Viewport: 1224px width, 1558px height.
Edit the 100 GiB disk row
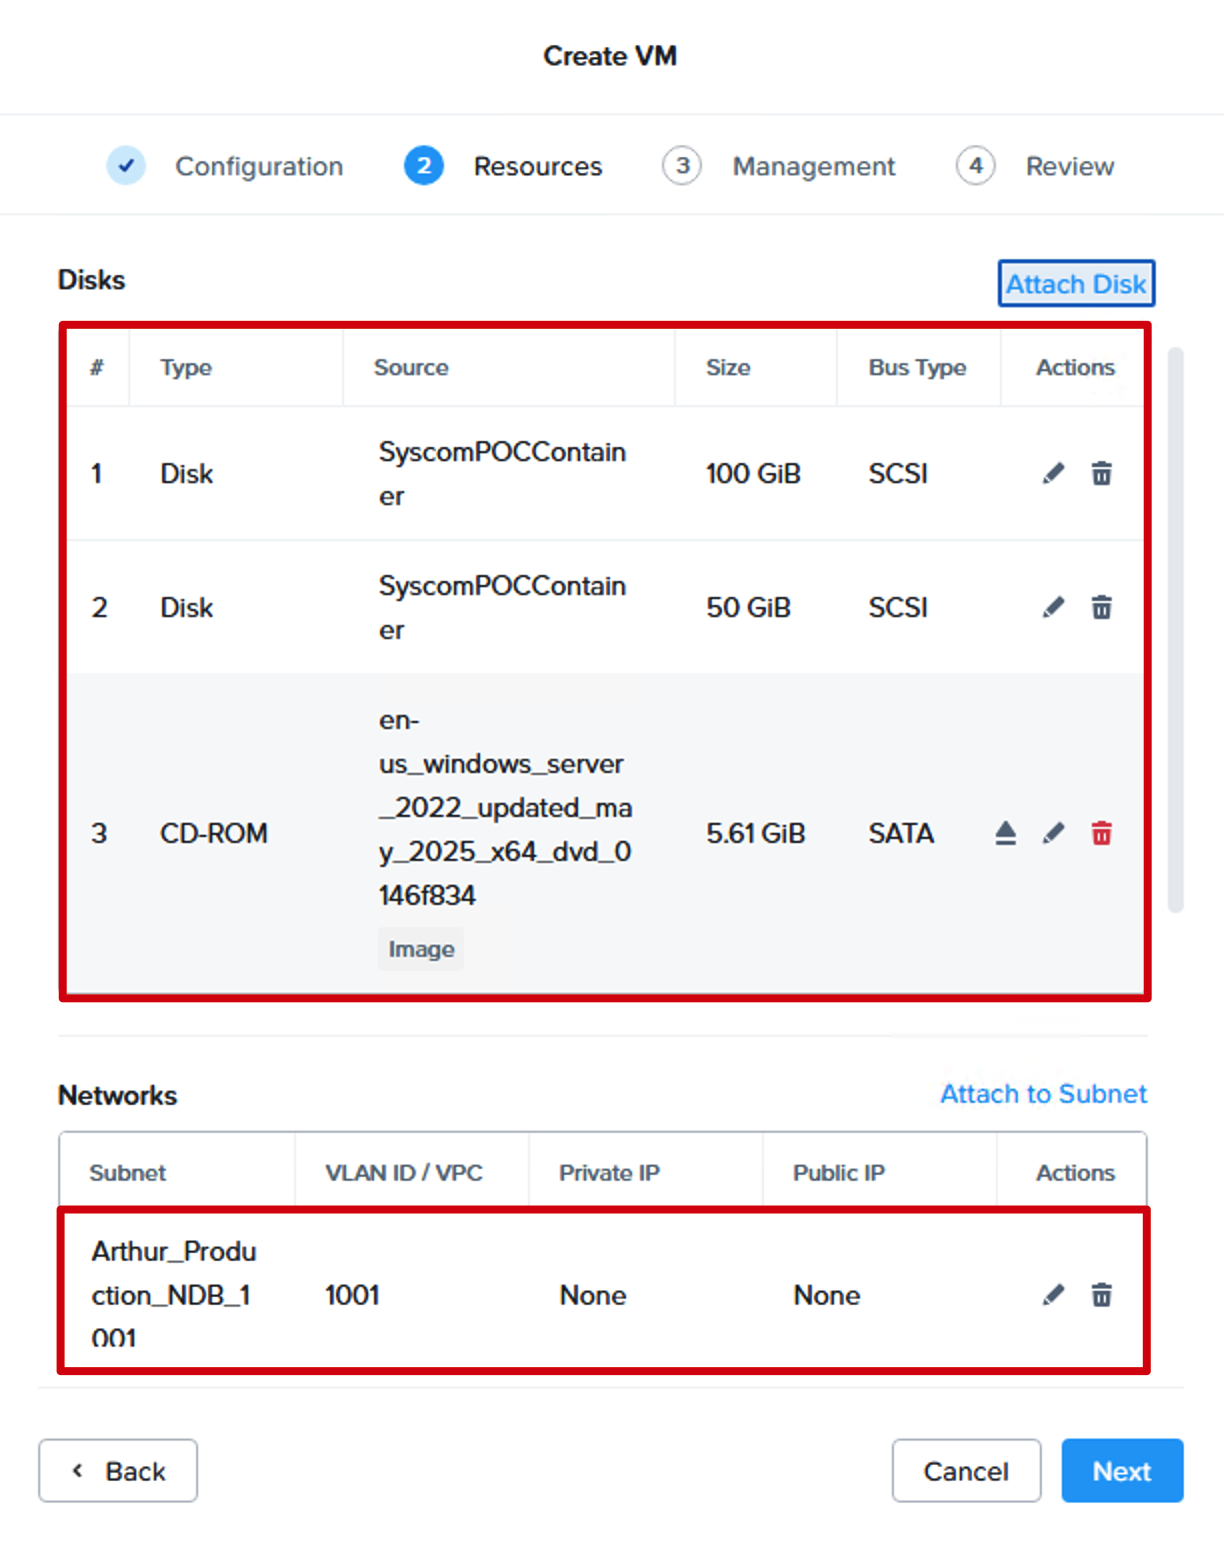tap(1053, 473)
